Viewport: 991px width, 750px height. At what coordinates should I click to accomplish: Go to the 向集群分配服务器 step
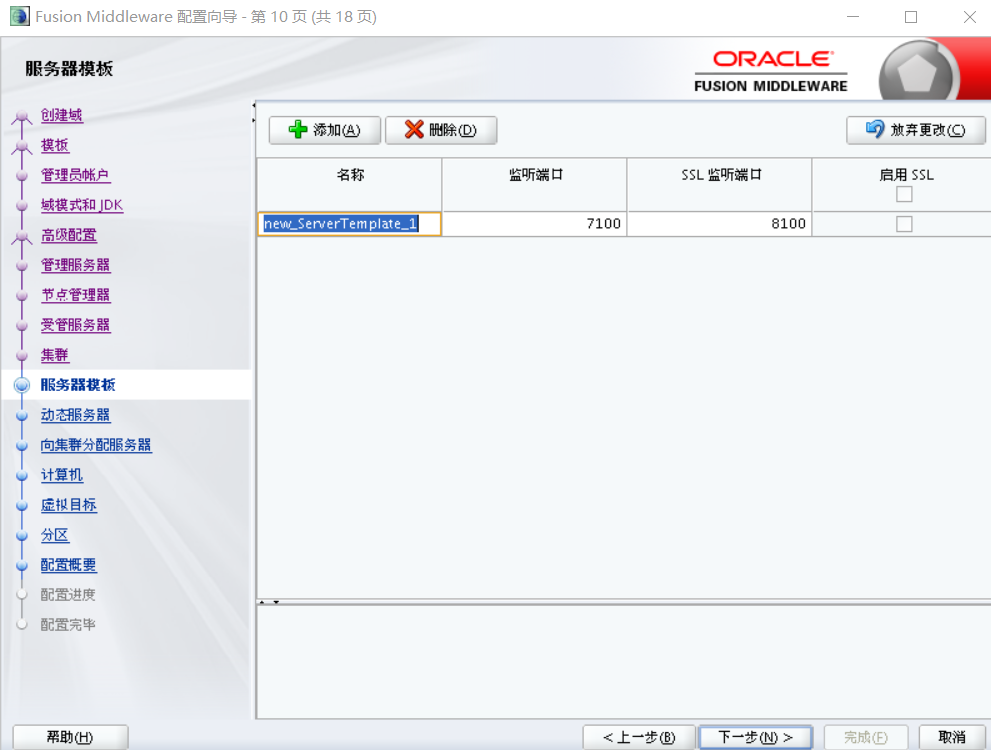pyautogui.click(x=99, y=445)
